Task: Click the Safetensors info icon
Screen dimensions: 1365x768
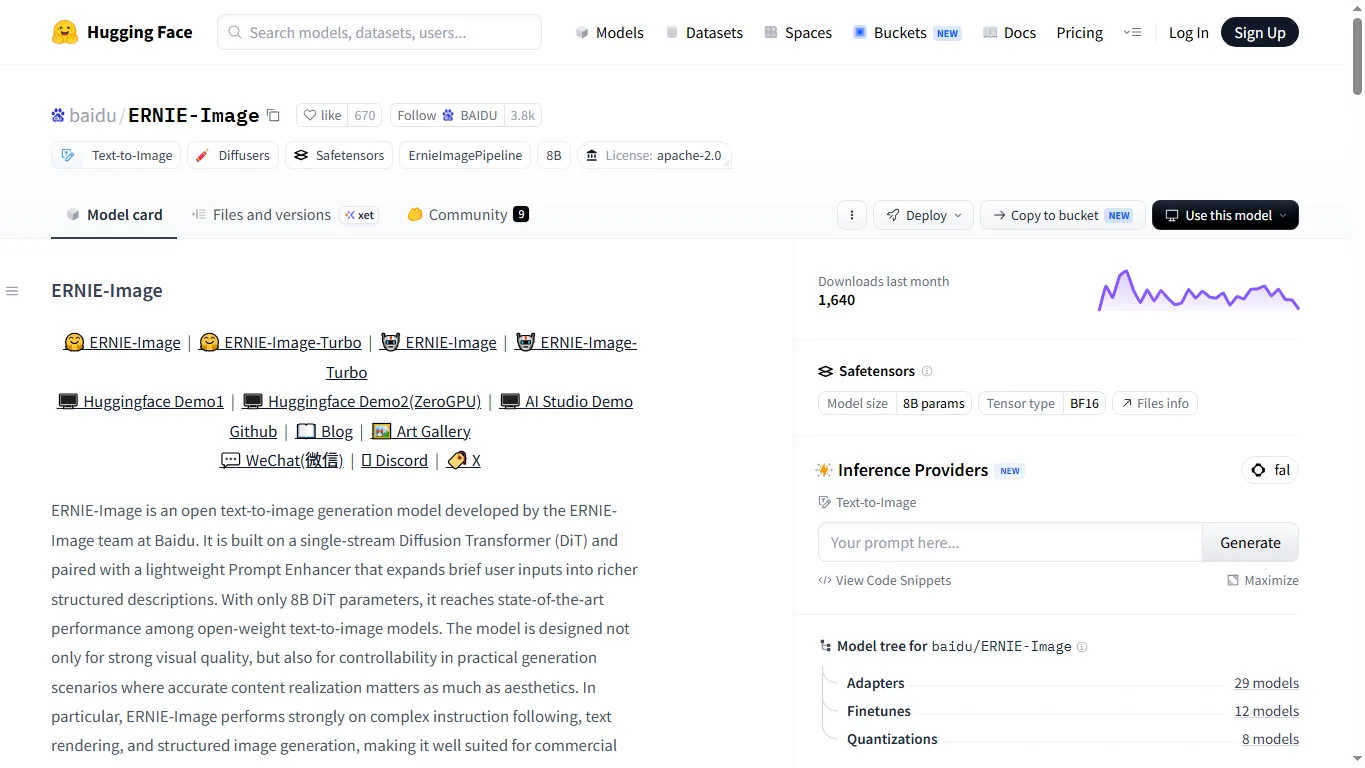Action: tap(927, 371)
